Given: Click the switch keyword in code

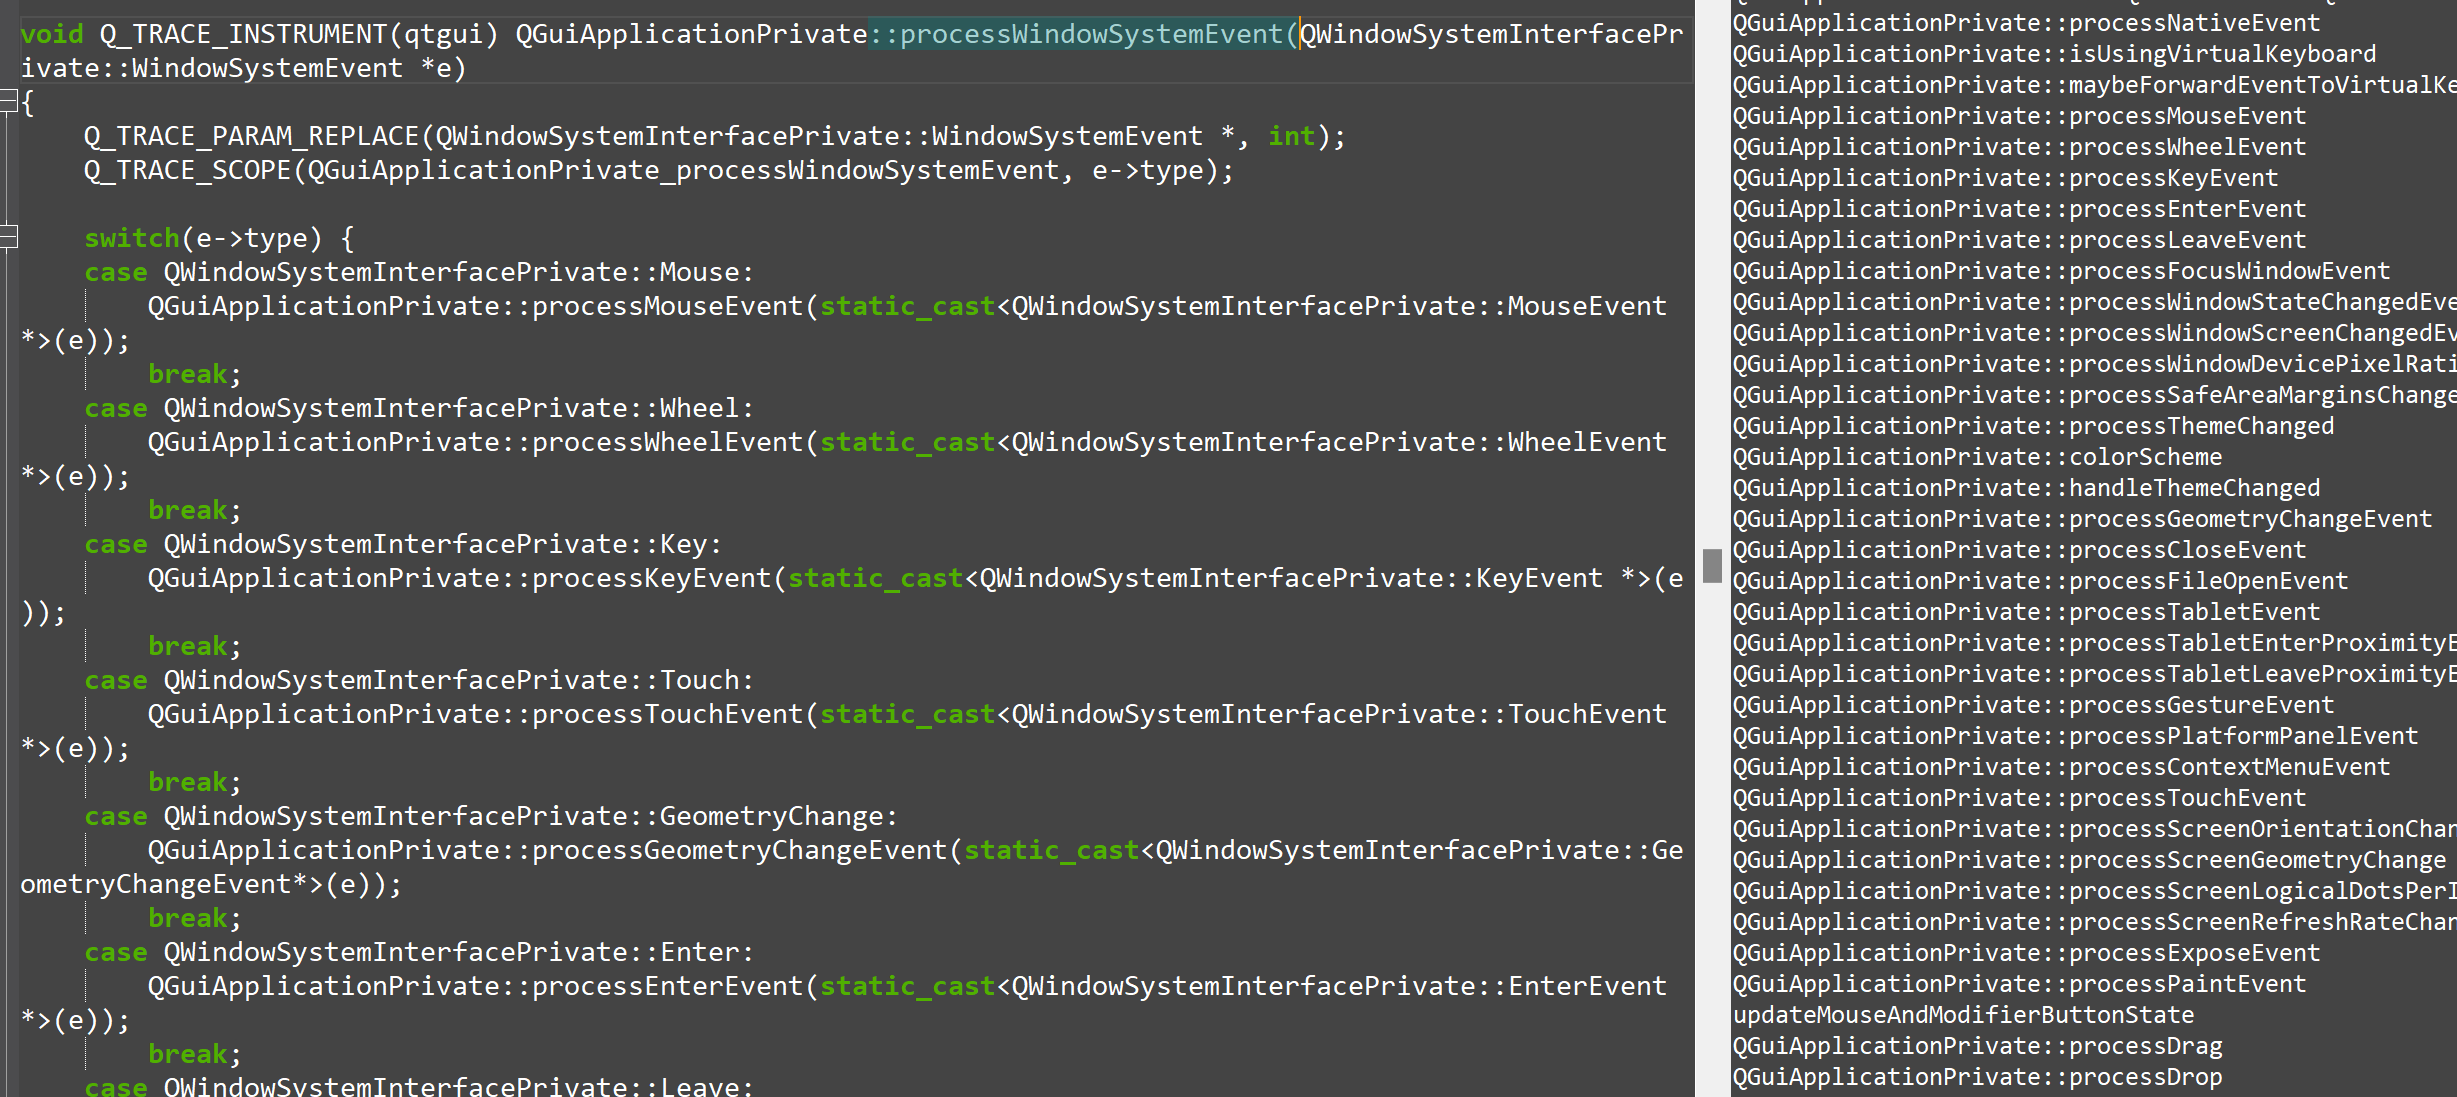Looking at the screenshot, I should click(x=131, y=238).
